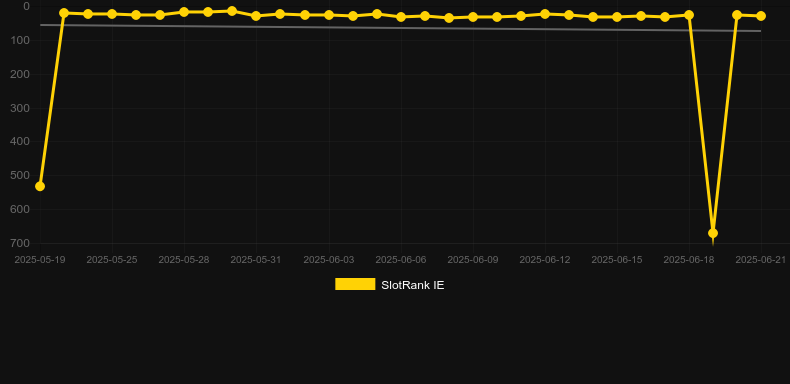Click the data point above 2025-05-25
The image size is (790, 384).
[112, 14]
